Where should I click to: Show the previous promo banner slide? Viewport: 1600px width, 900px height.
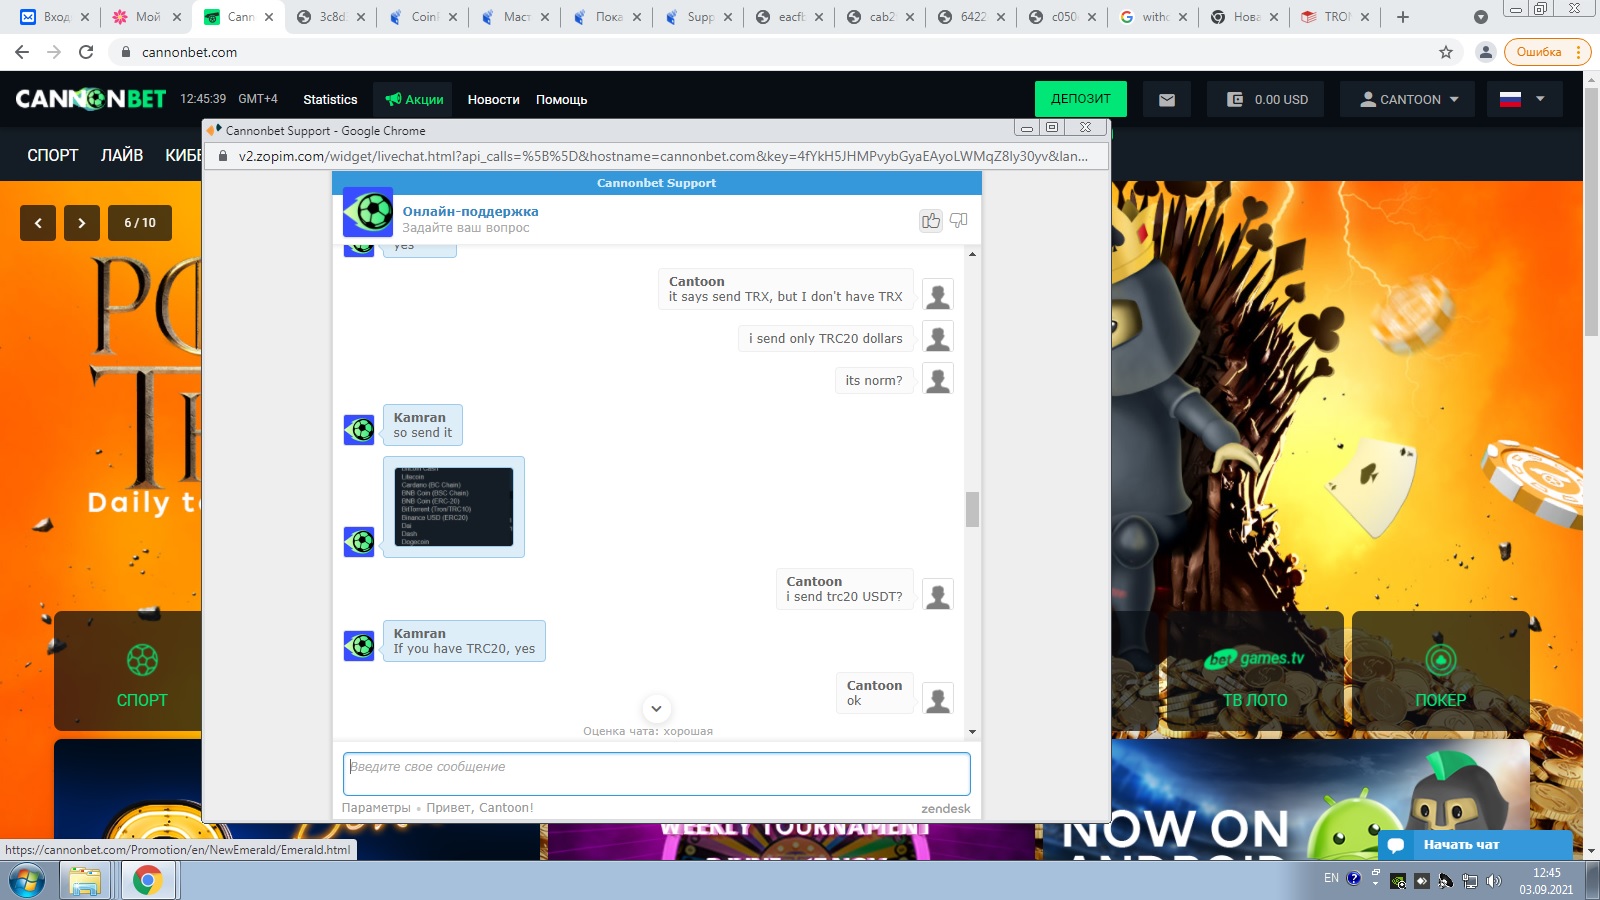pyautogui.click(x=38, y=223)
